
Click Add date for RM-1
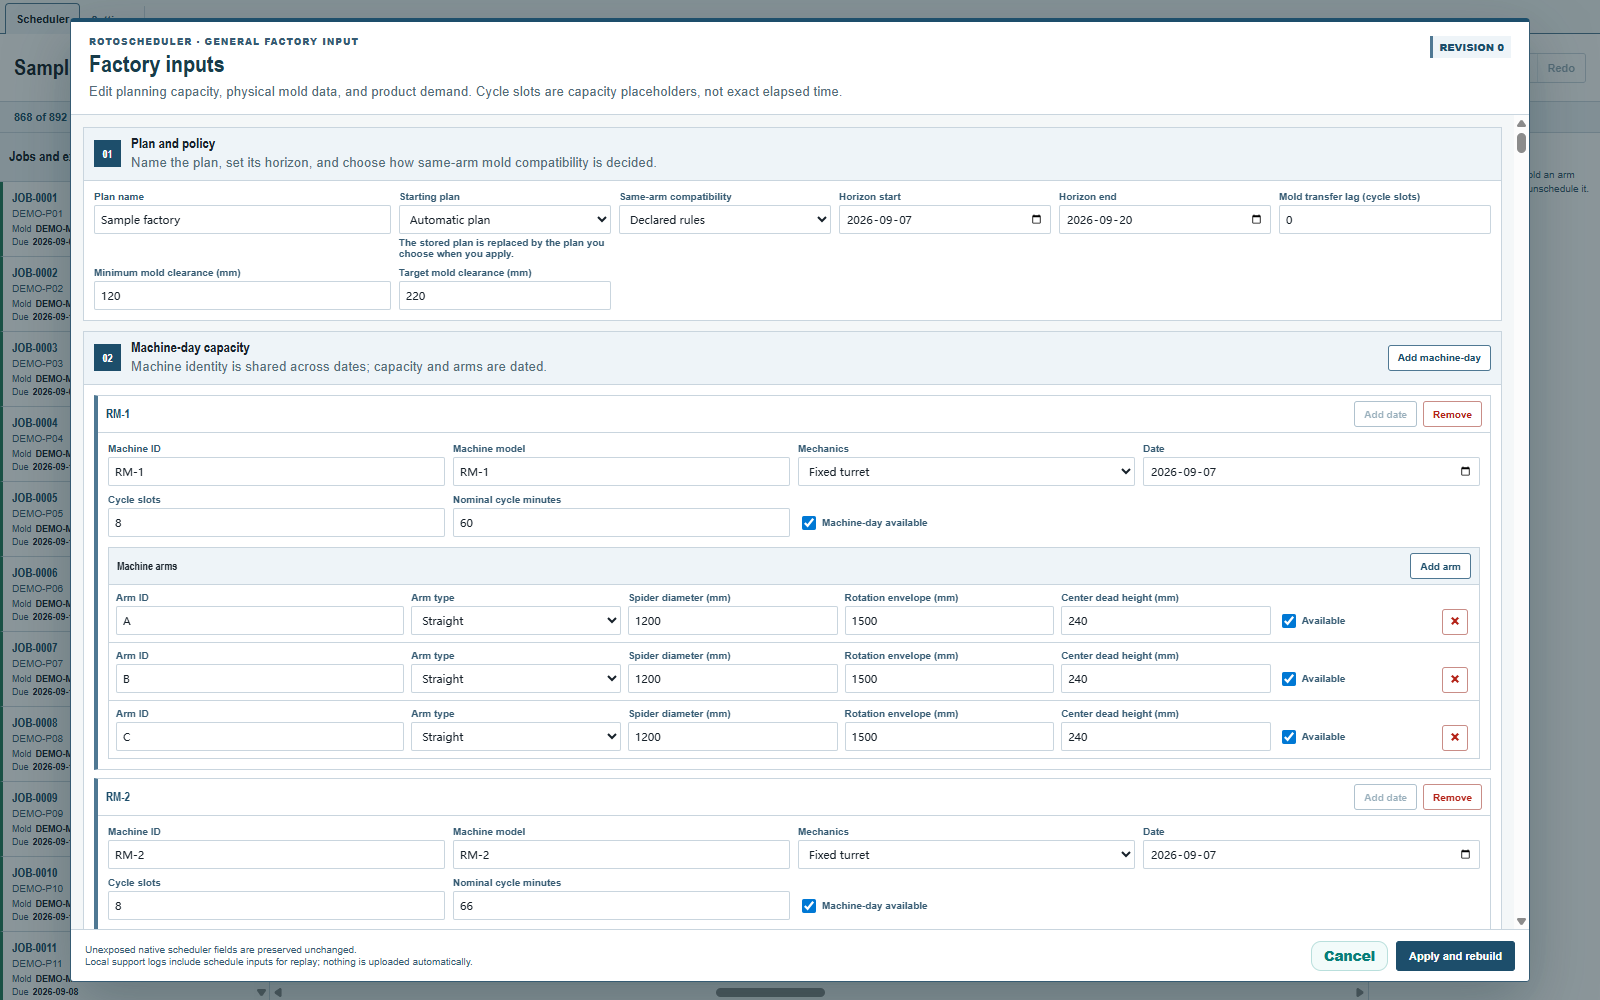point(1385,414)
